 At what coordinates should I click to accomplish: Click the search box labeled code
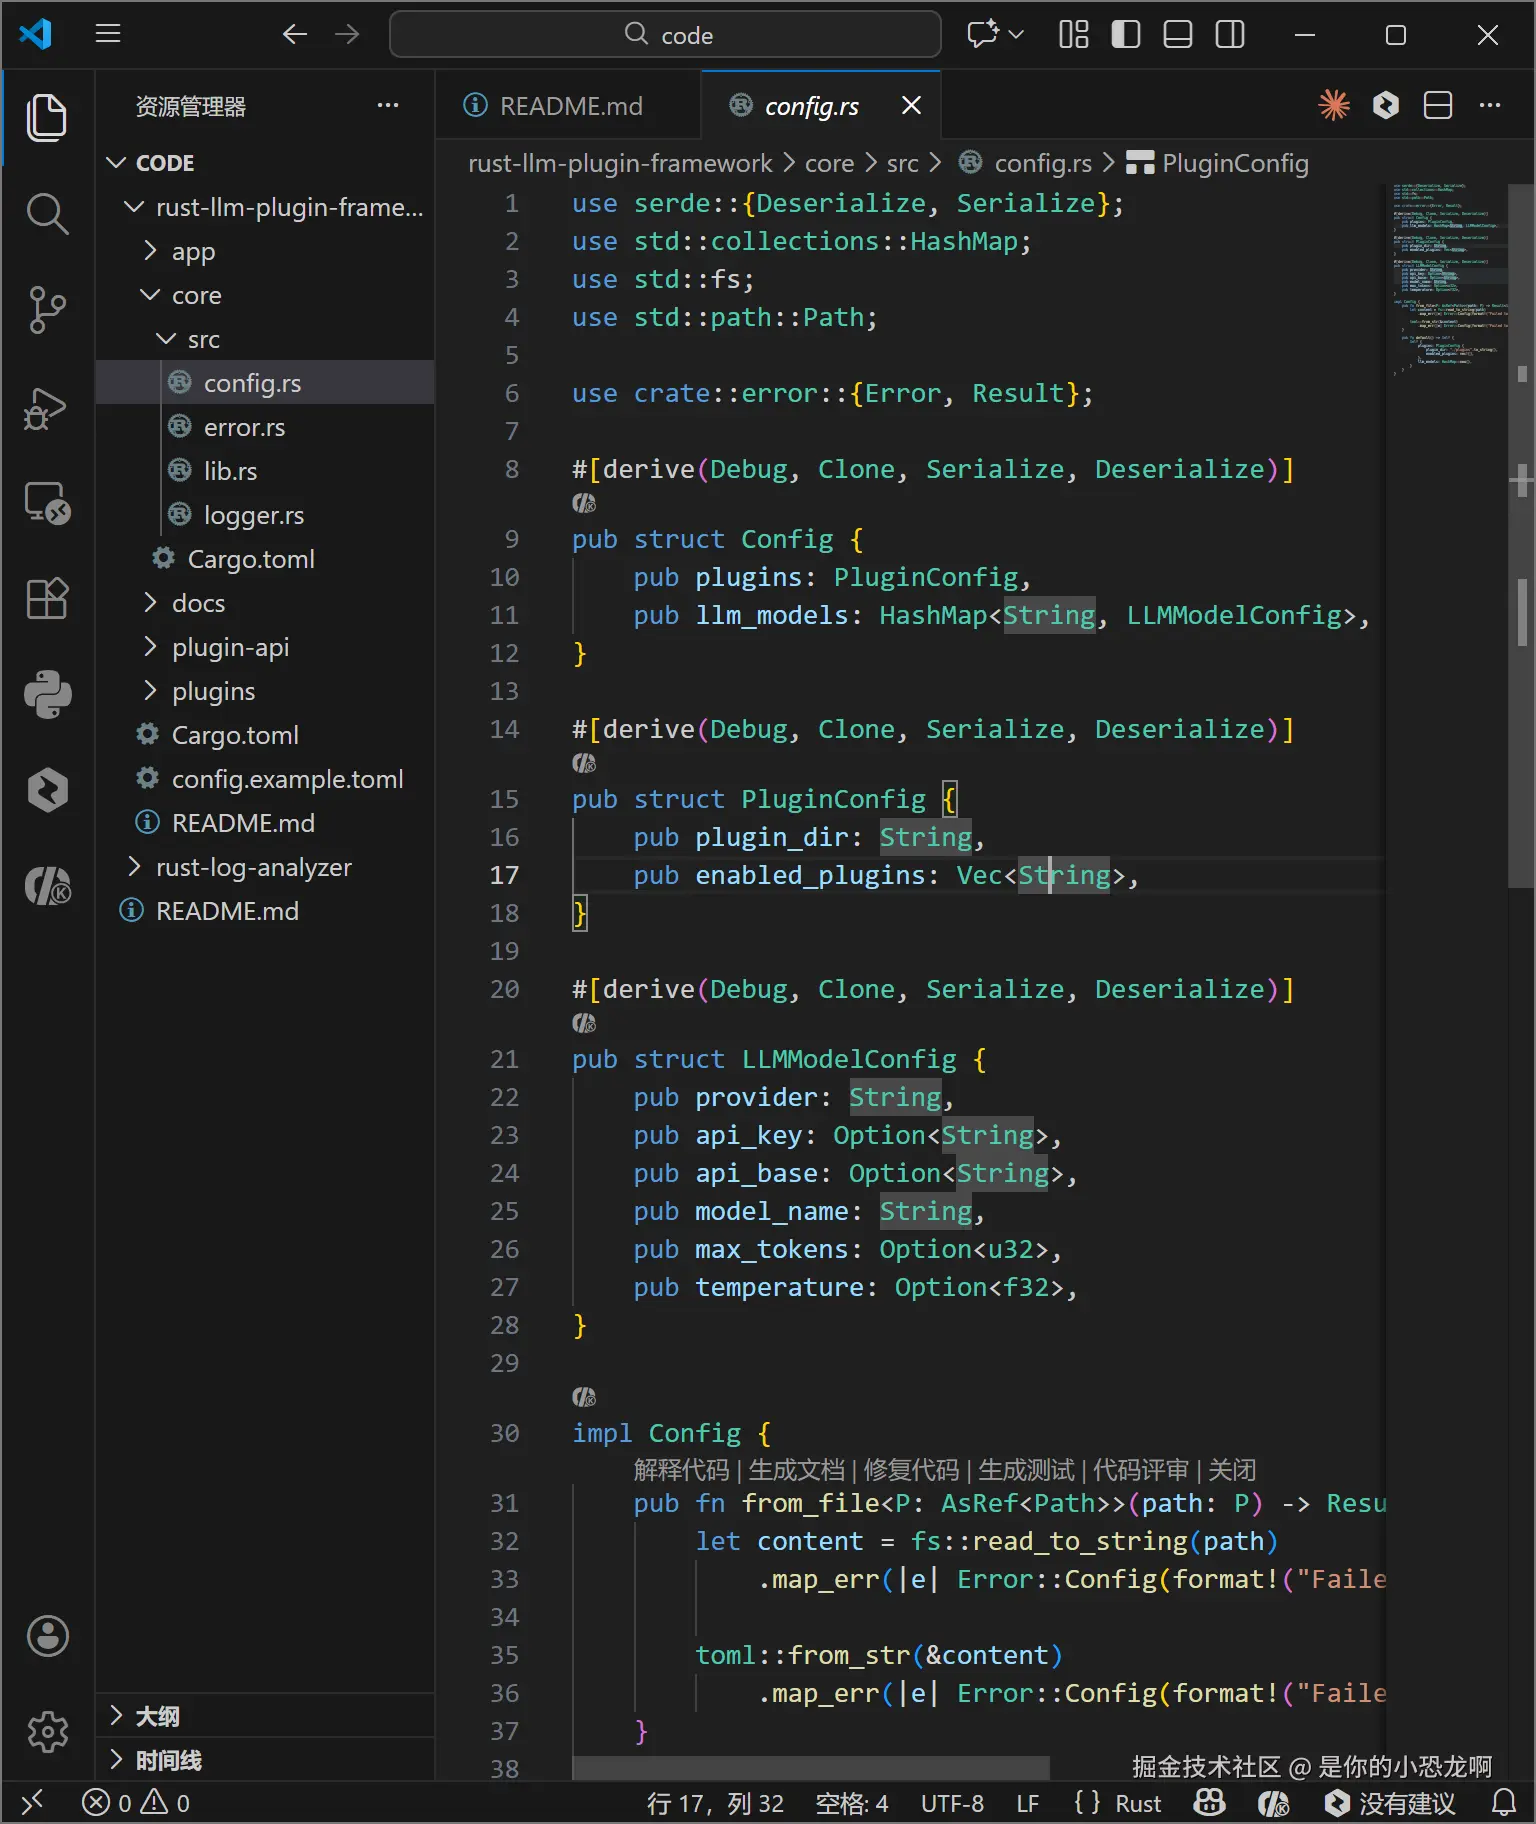665,35
